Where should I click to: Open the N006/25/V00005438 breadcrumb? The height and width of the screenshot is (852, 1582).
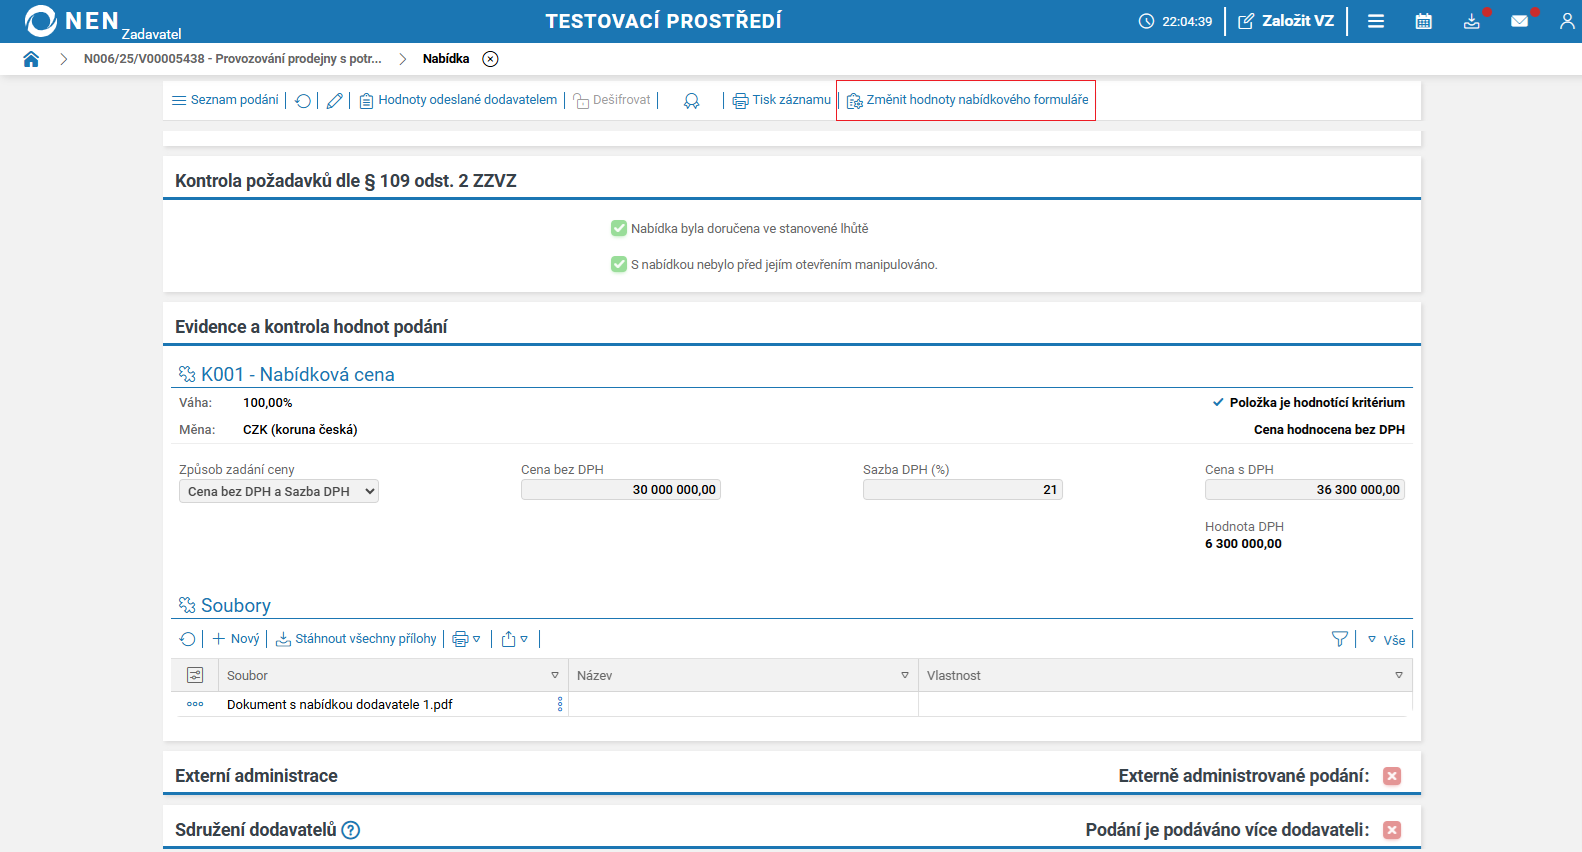tap(232, 59)
